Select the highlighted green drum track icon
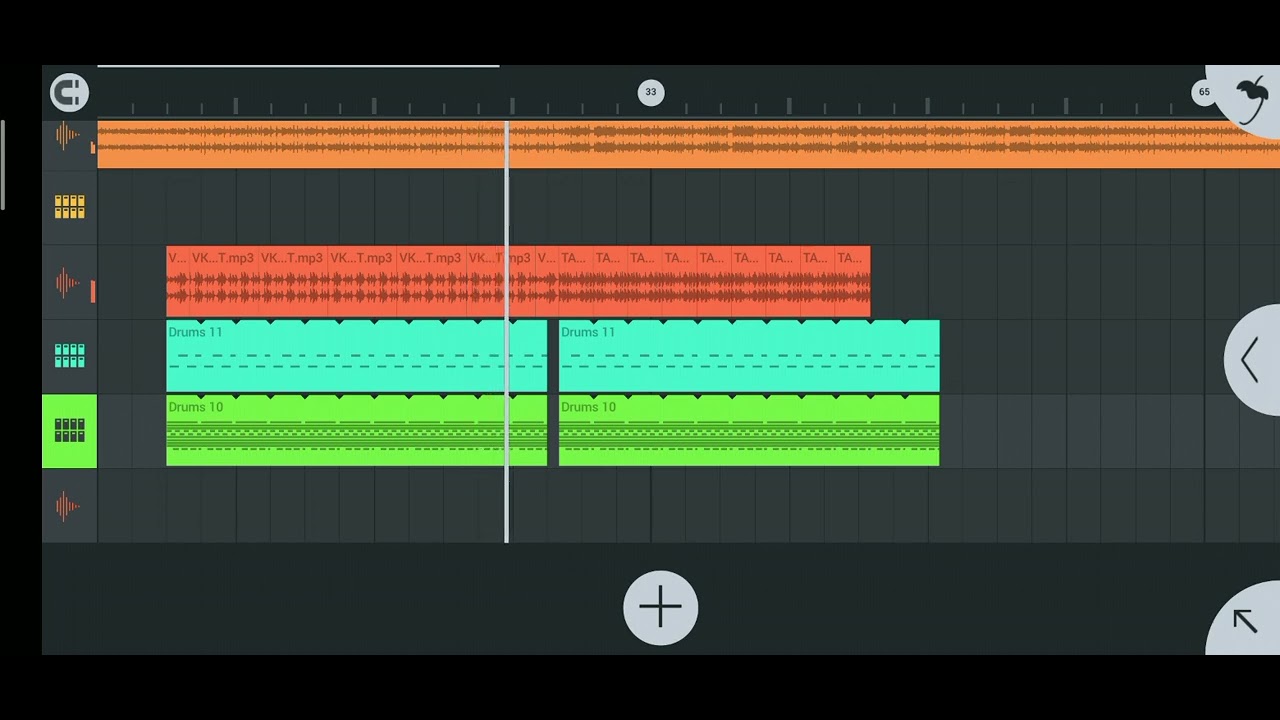This screenshot has width=1280, height=720. click(x=69, y=431)
